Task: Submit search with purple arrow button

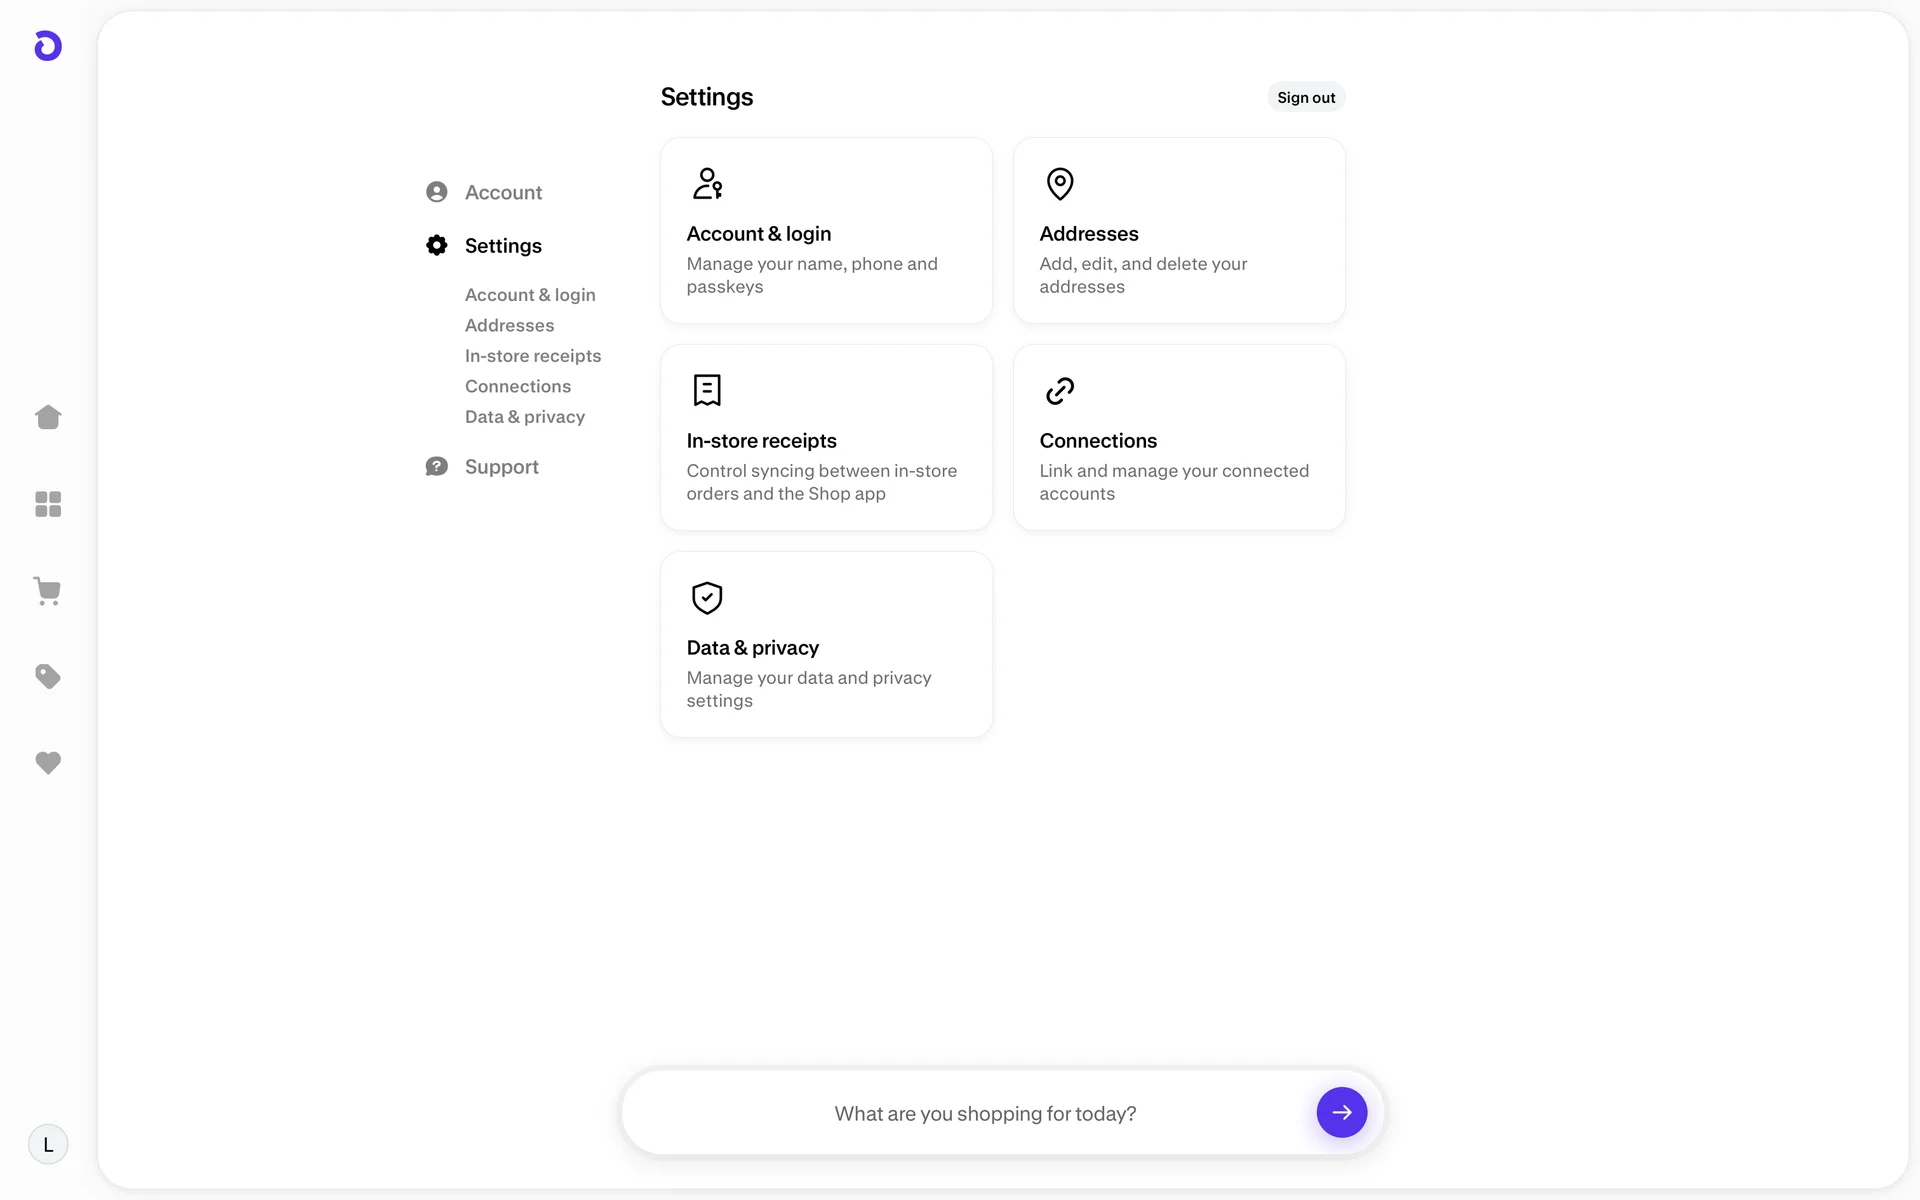Action: [x=1341, y=1112]
